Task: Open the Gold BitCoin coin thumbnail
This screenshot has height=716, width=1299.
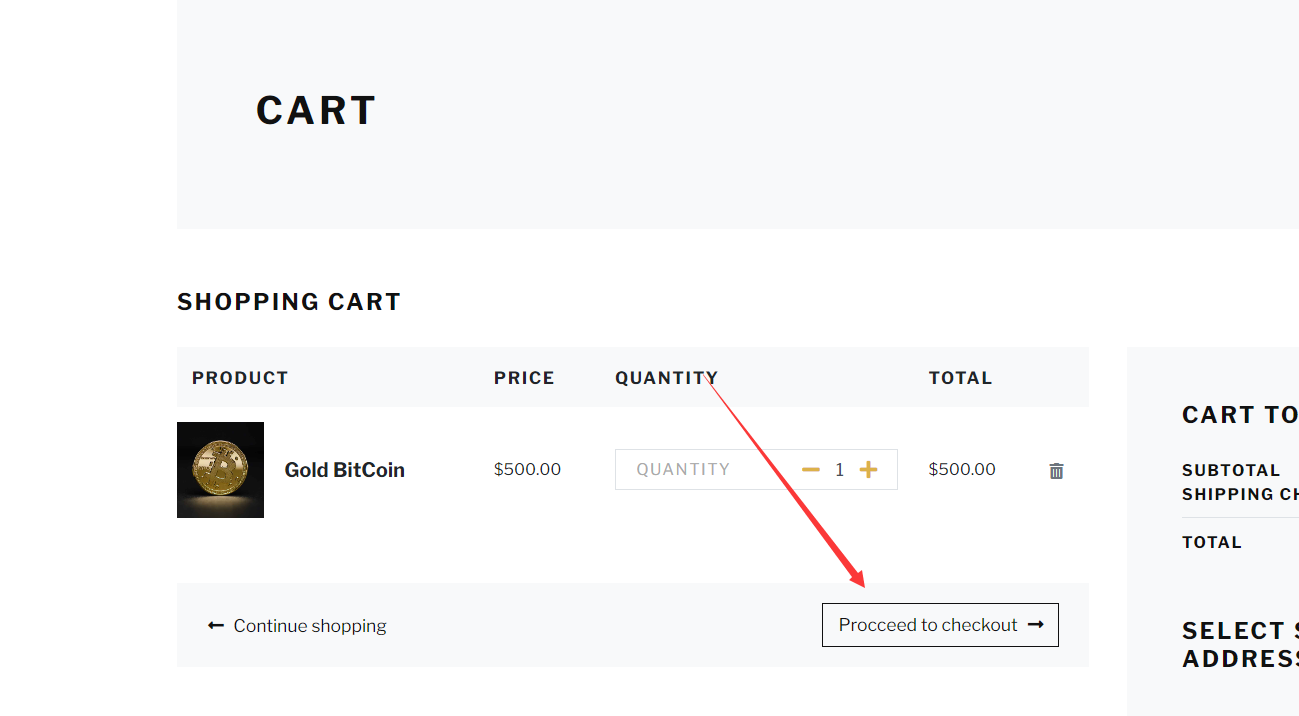Action: click(x=220, y=470)
